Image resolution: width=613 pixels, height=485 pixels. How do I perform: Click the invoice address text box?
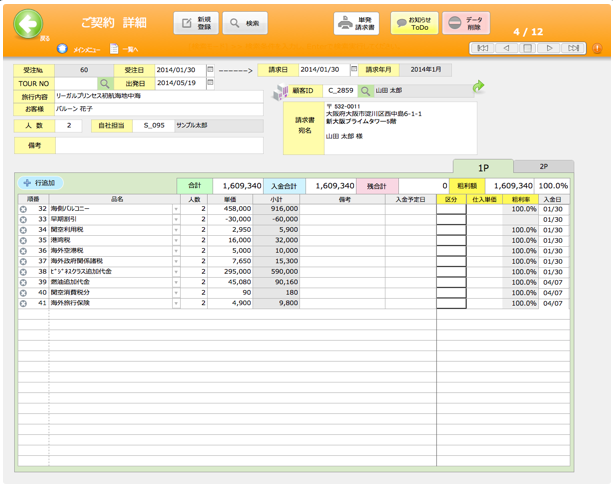pos(400,128)
